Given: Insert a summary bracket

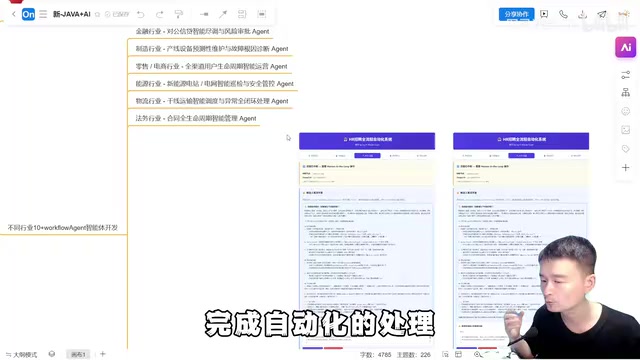Looking at the screenshot, I should (242, 14).
